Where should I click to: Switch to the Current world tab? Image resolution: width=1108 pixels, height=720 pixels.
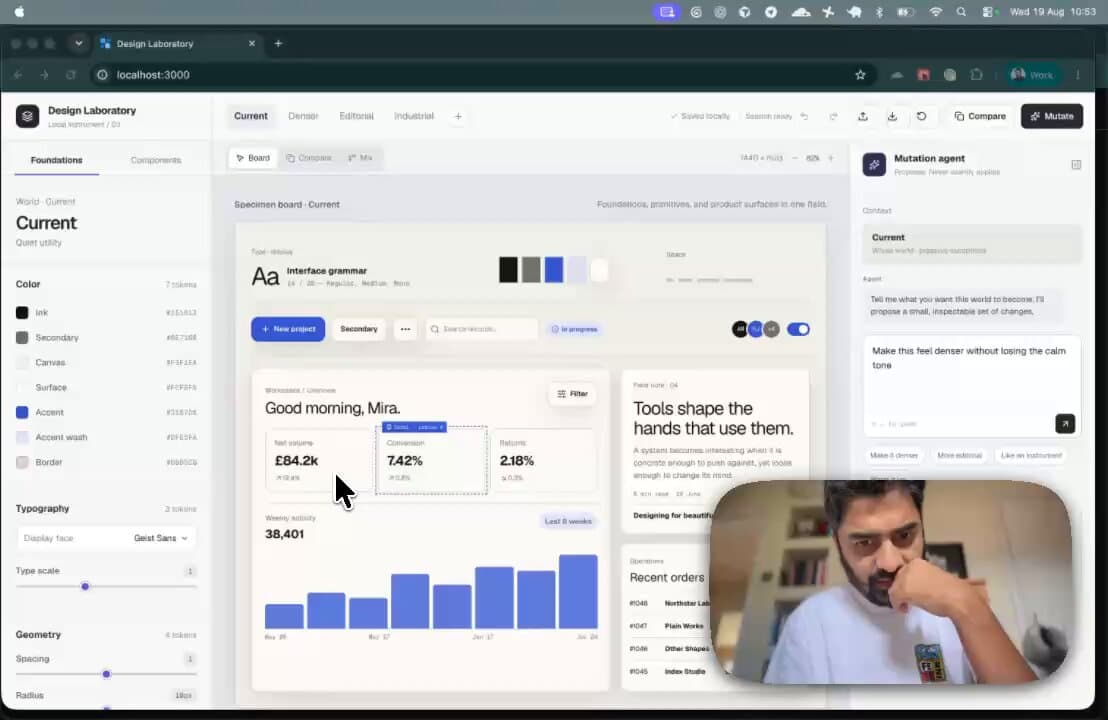[251, 116]
